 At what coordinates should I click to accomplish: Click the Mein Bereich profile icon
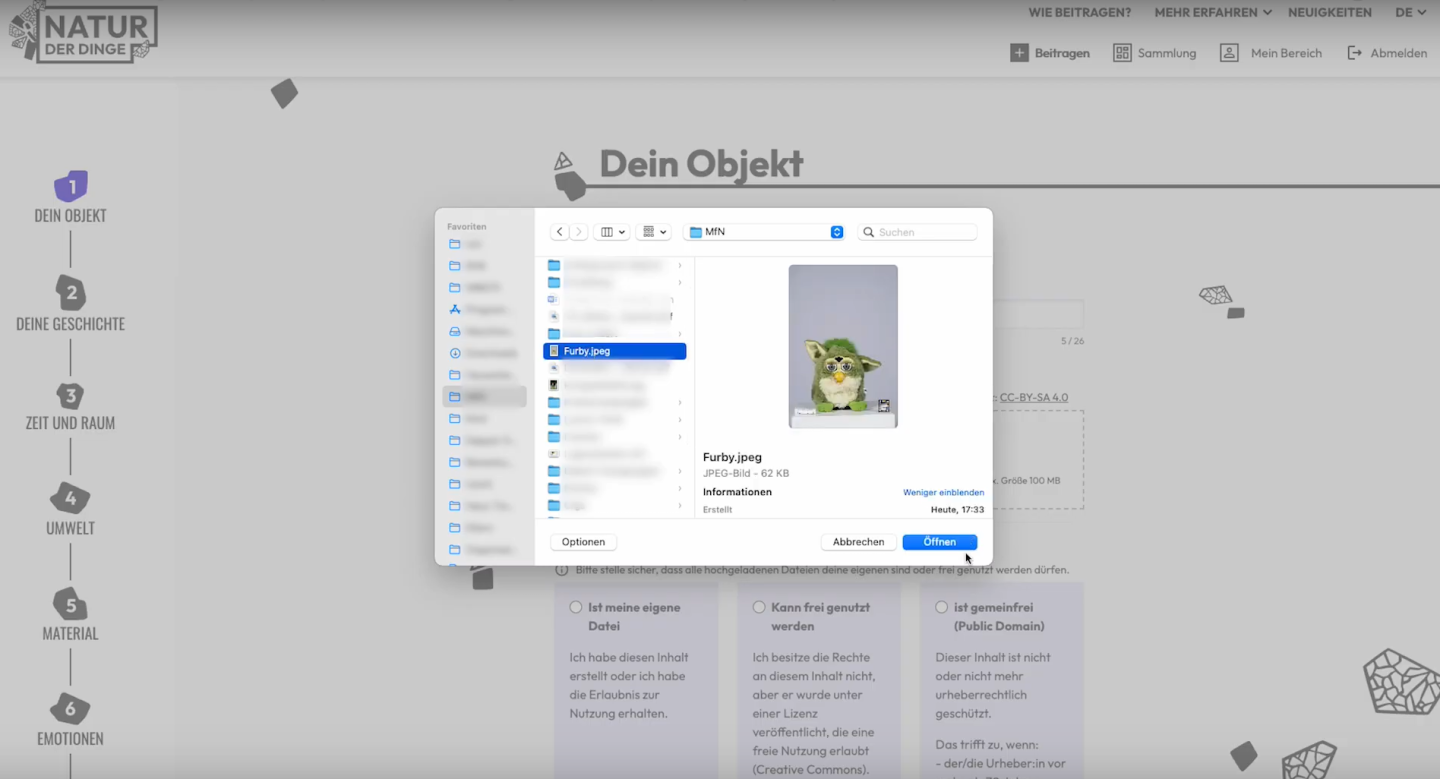click(x=1229, y=53)
